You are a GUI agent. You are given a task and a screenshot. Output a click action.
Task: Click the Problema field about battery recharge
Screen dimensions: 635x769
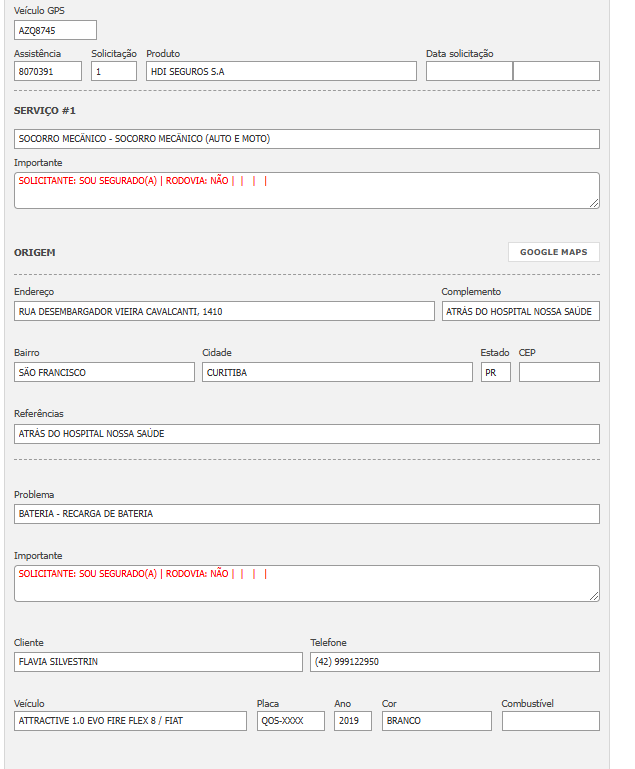tap(307, 514)
